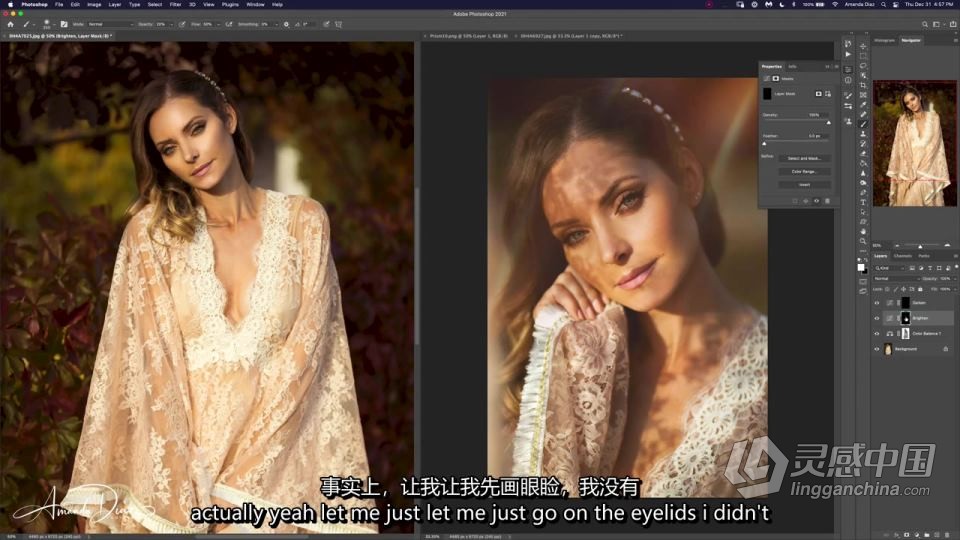Open the brush preset picker
This screenshot has width=960, height=540.
[x=48, y=24]
